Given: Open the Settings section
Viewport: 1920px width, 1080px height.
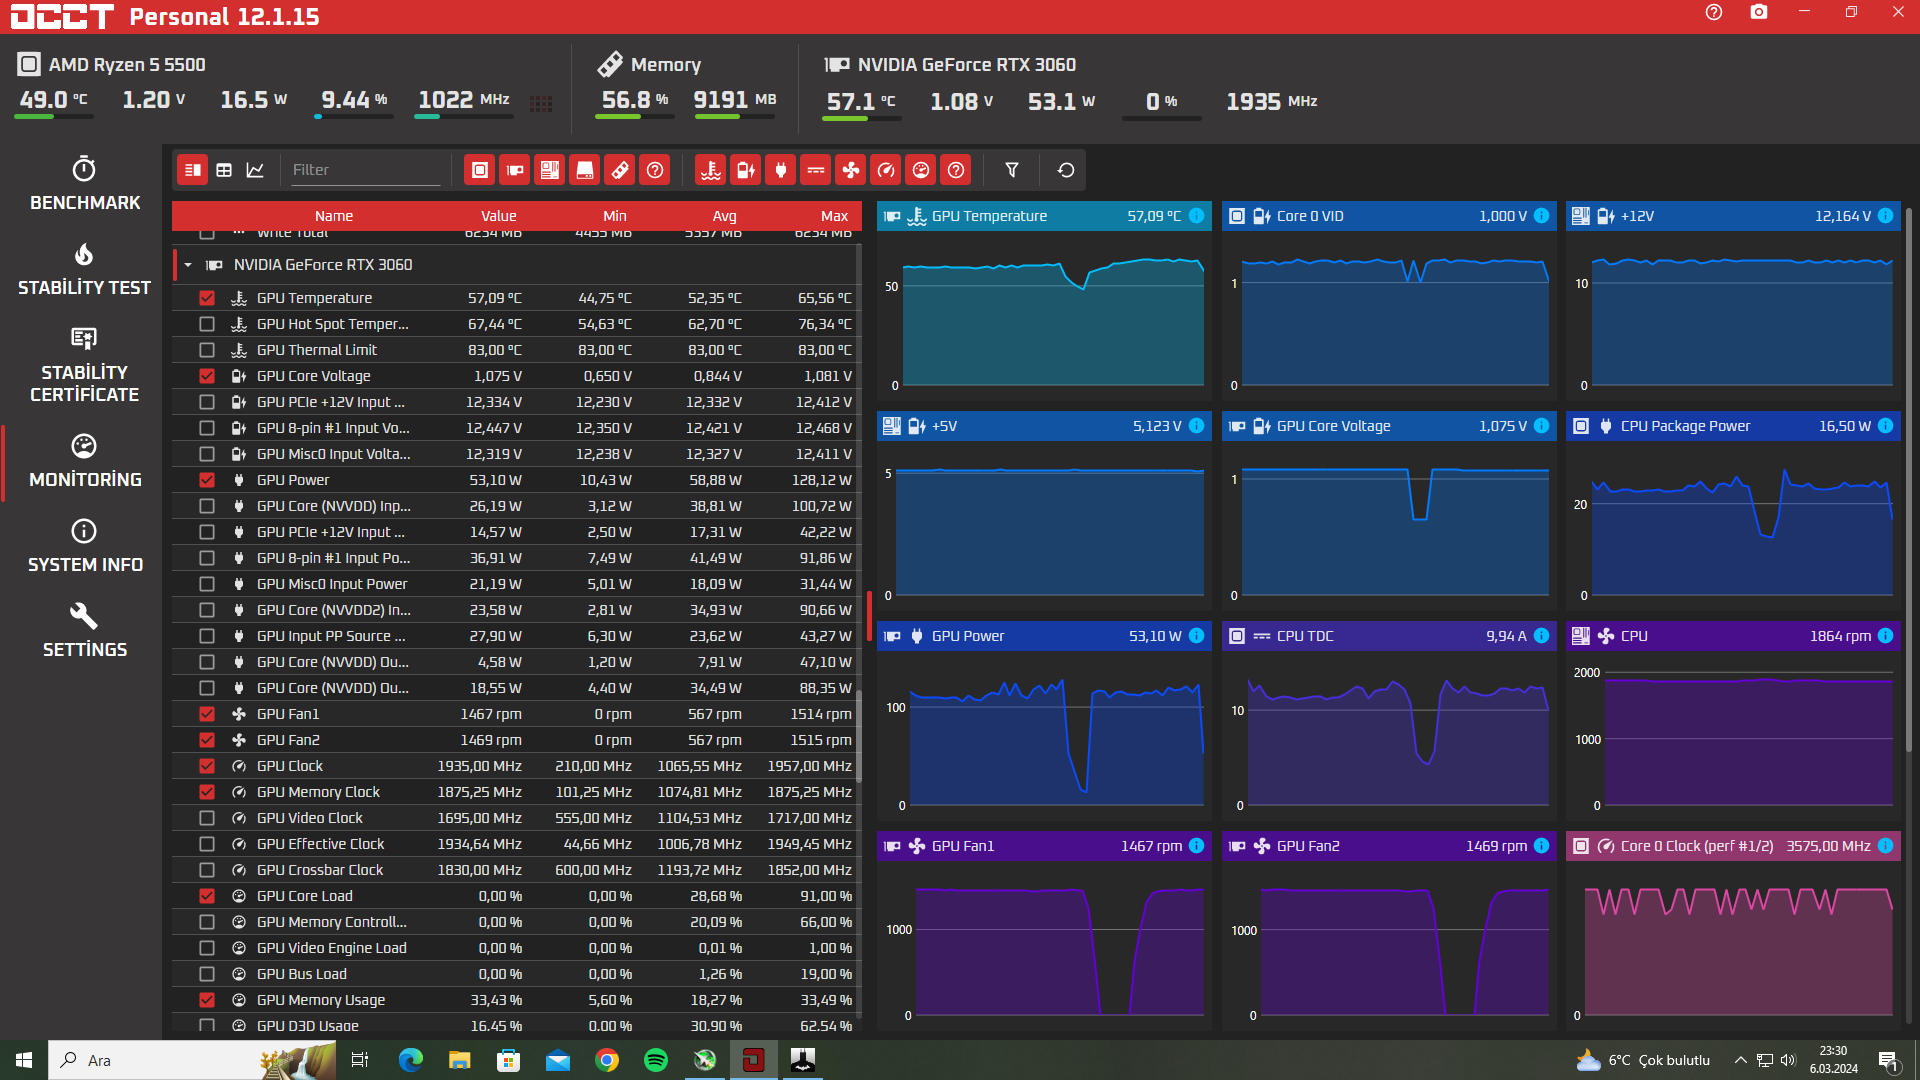Looking at the screenshot, I should 84,631.
